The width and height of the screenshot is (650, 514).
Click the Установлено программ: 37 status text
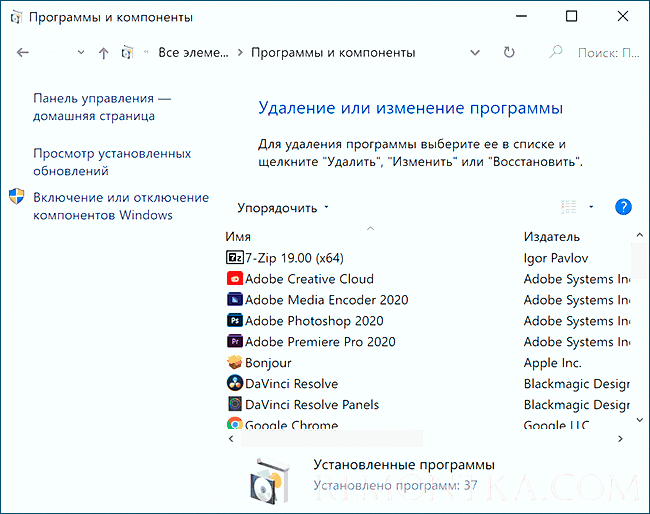pyautogui.click(x=395, y=485)
